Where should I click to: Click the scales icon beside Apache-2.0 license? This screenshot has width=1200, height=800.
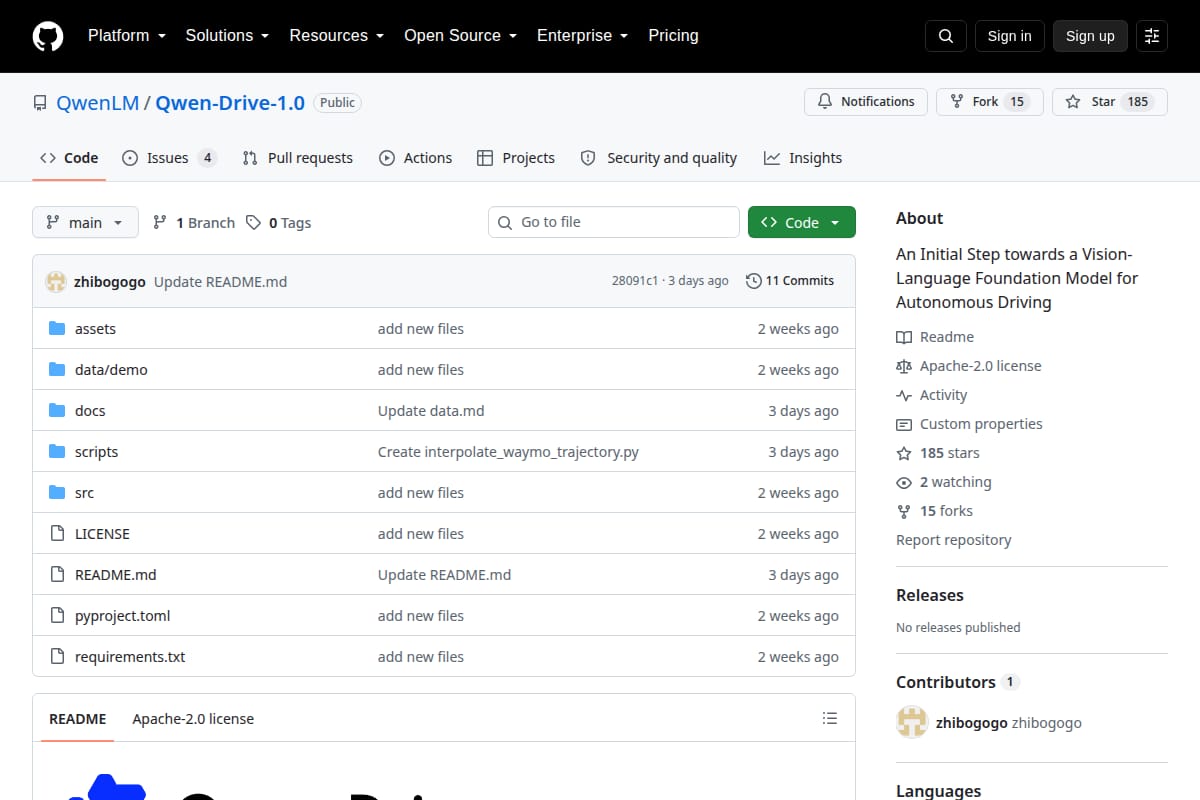coord(904,366)
